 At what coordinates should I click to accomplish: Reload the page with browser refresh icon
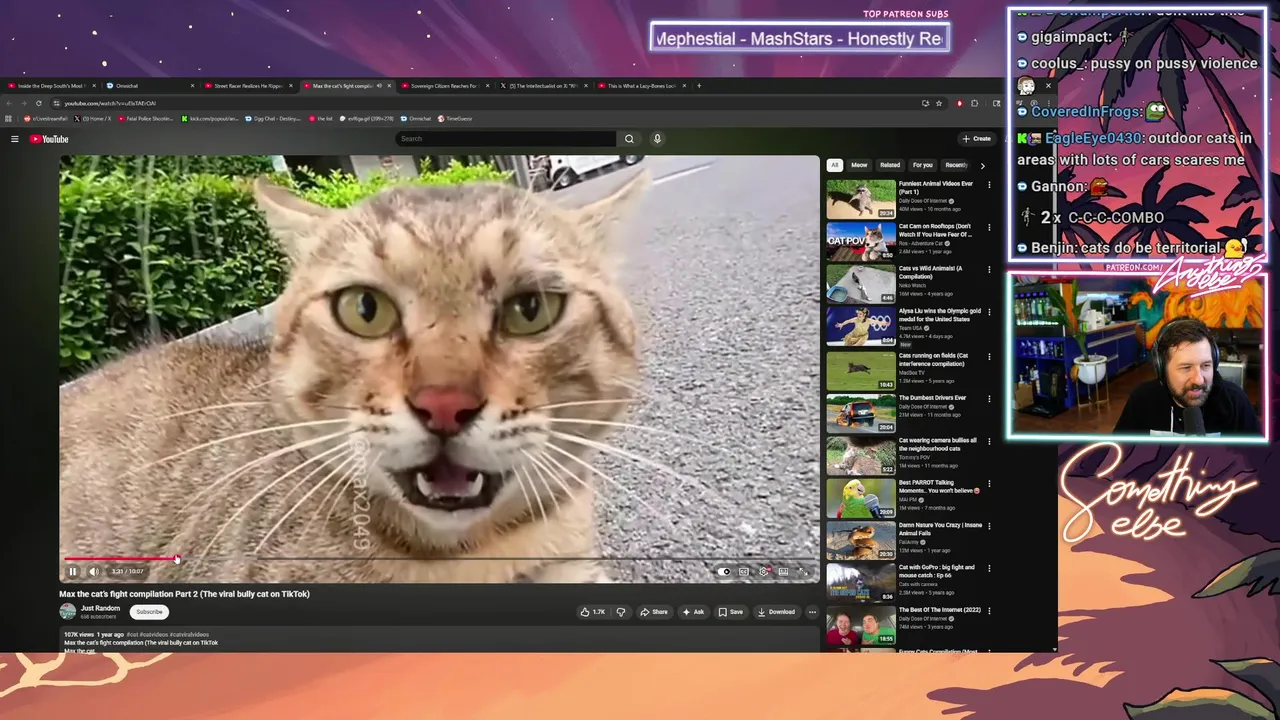(39, 103)
